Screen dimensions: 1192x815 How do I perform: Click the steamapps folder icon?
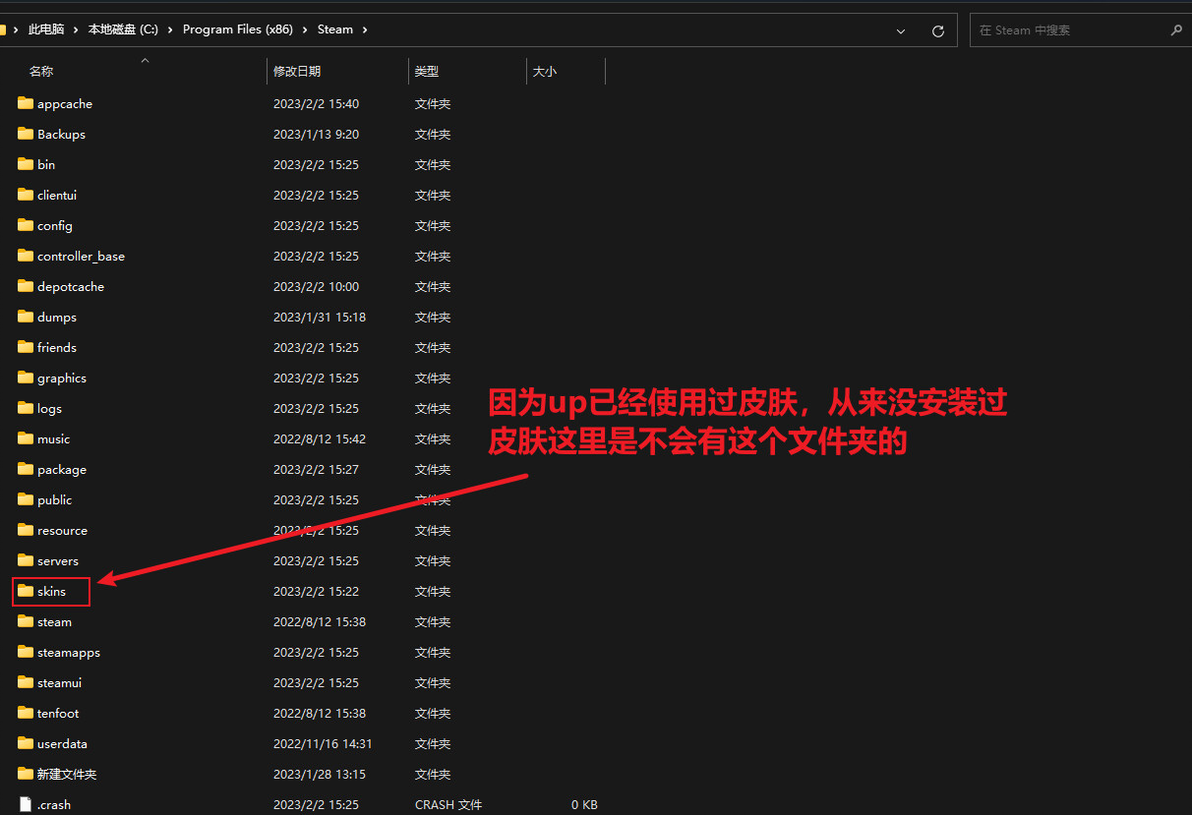point(25,652)
